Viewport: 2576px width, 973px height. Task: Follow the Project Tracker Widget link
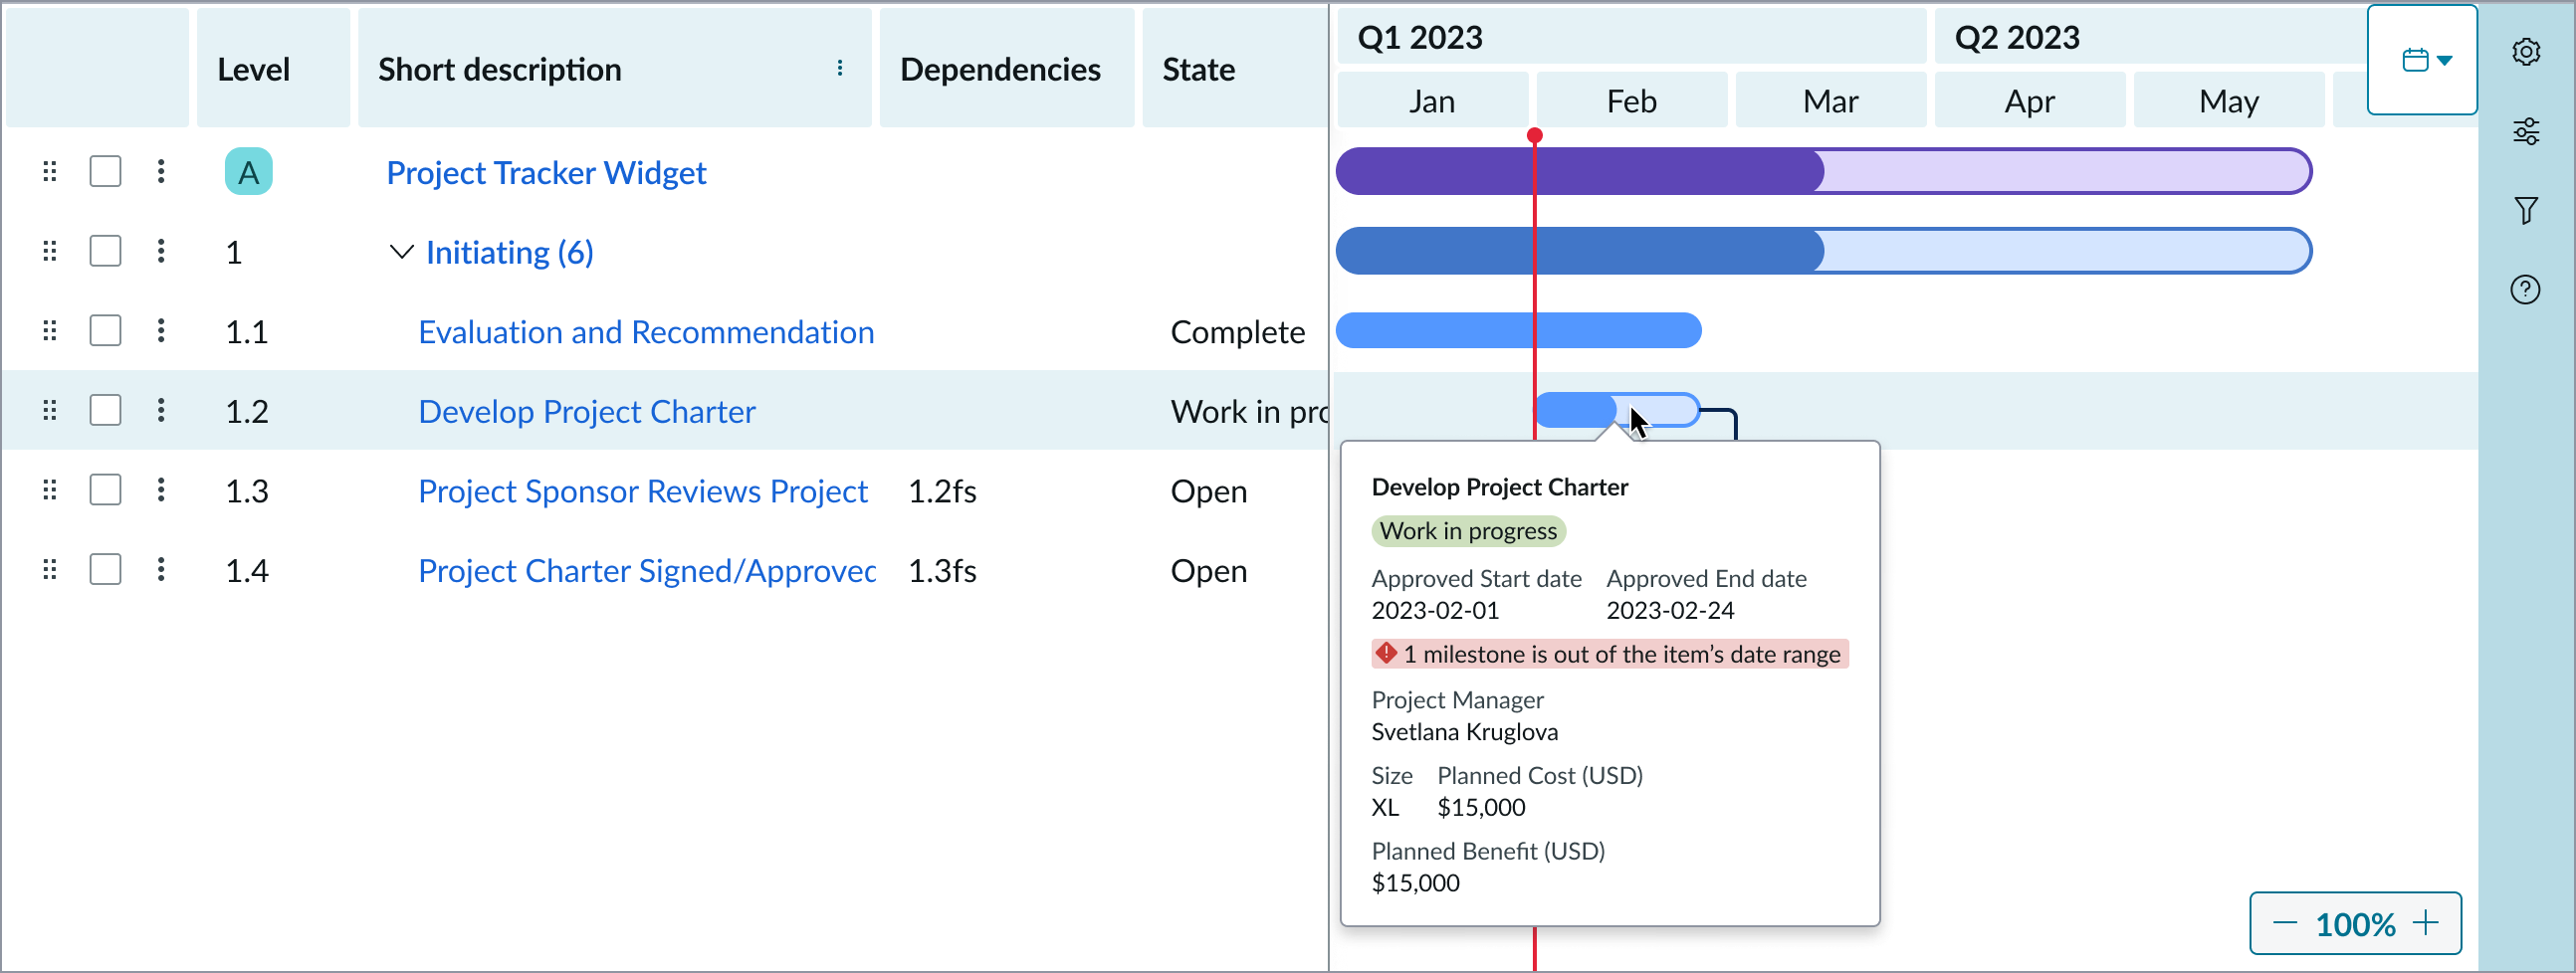(x=546, y=172)
